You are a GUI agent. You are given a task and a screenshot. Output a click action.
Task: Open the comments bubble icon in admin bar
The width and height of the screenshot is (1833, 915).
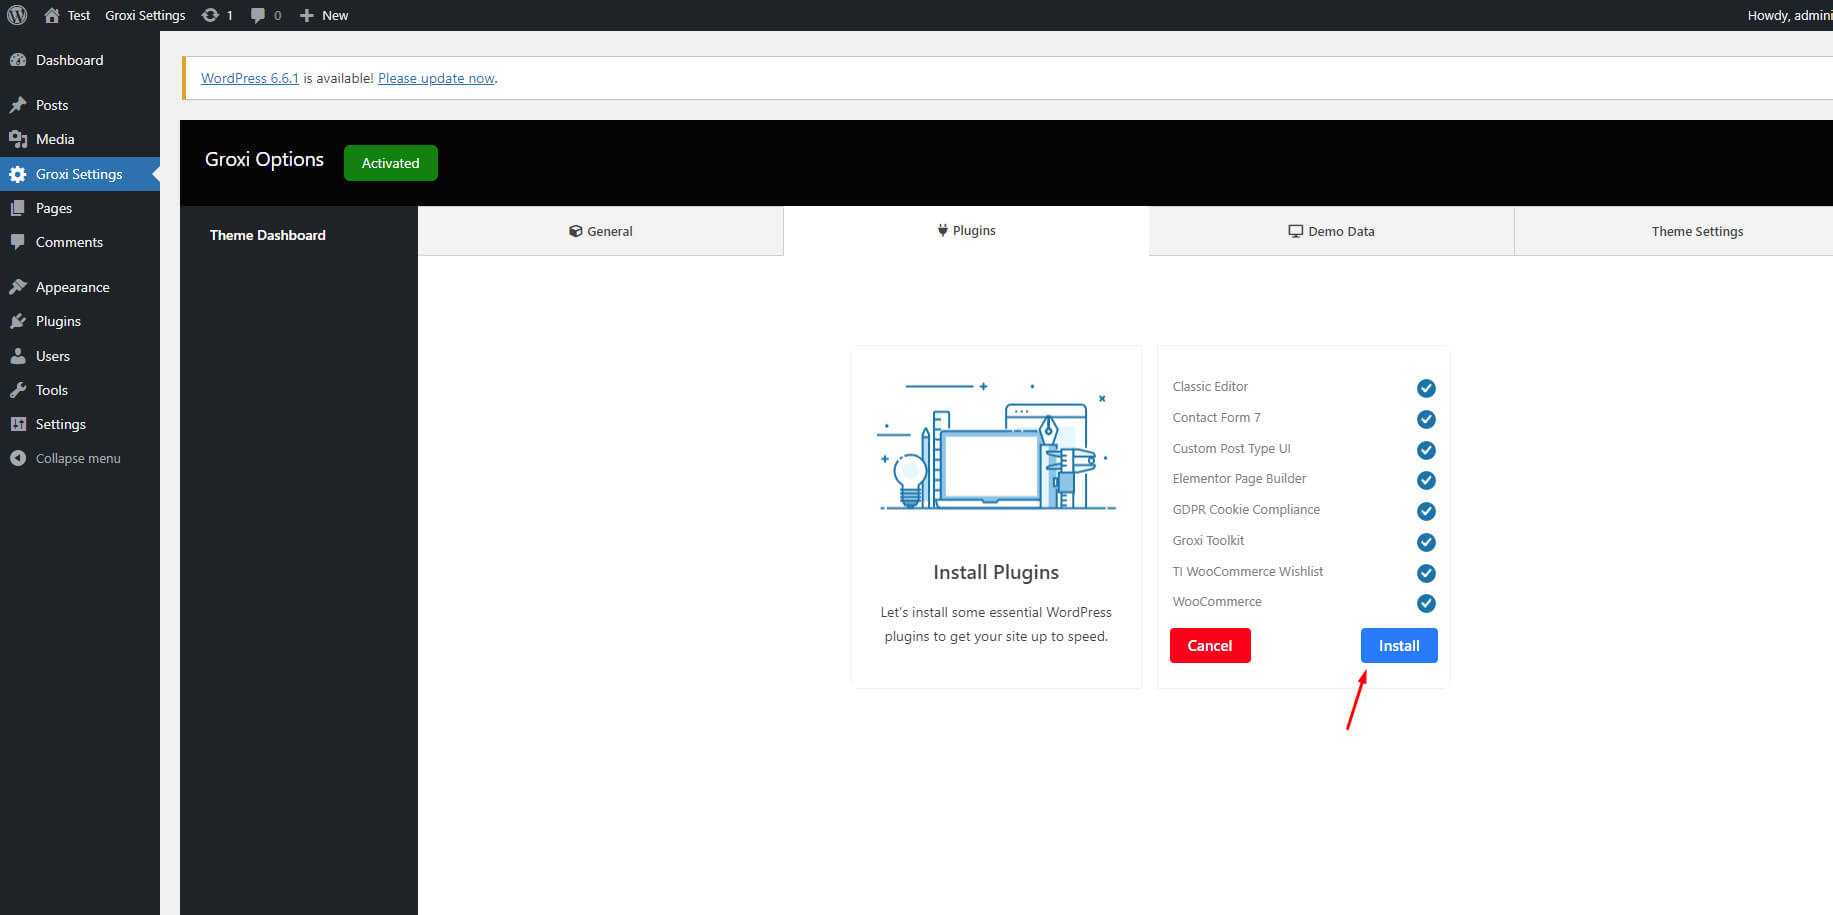(258, 15)
